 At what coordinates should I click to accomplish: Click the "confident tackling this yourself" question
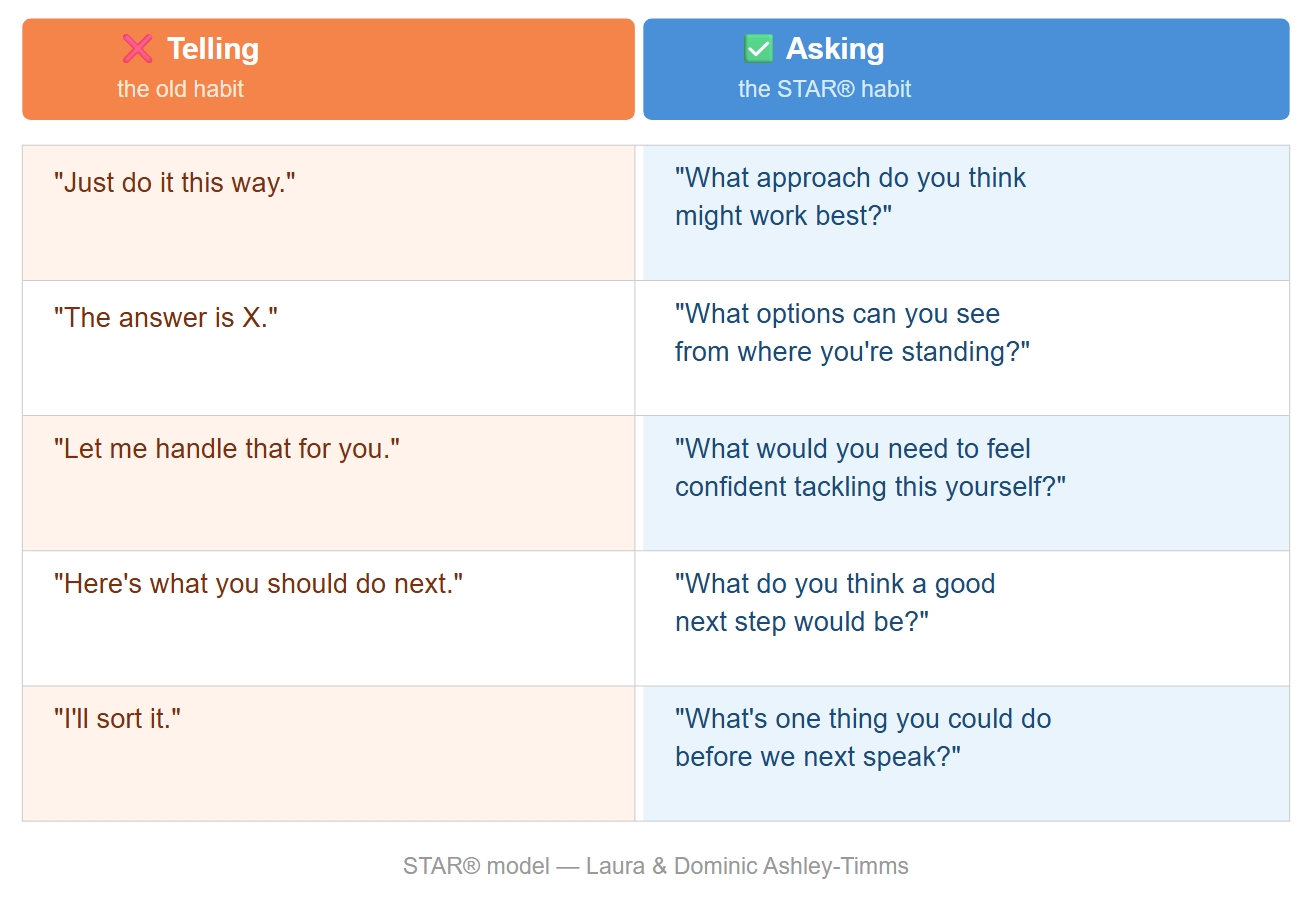tap(870, 487)
